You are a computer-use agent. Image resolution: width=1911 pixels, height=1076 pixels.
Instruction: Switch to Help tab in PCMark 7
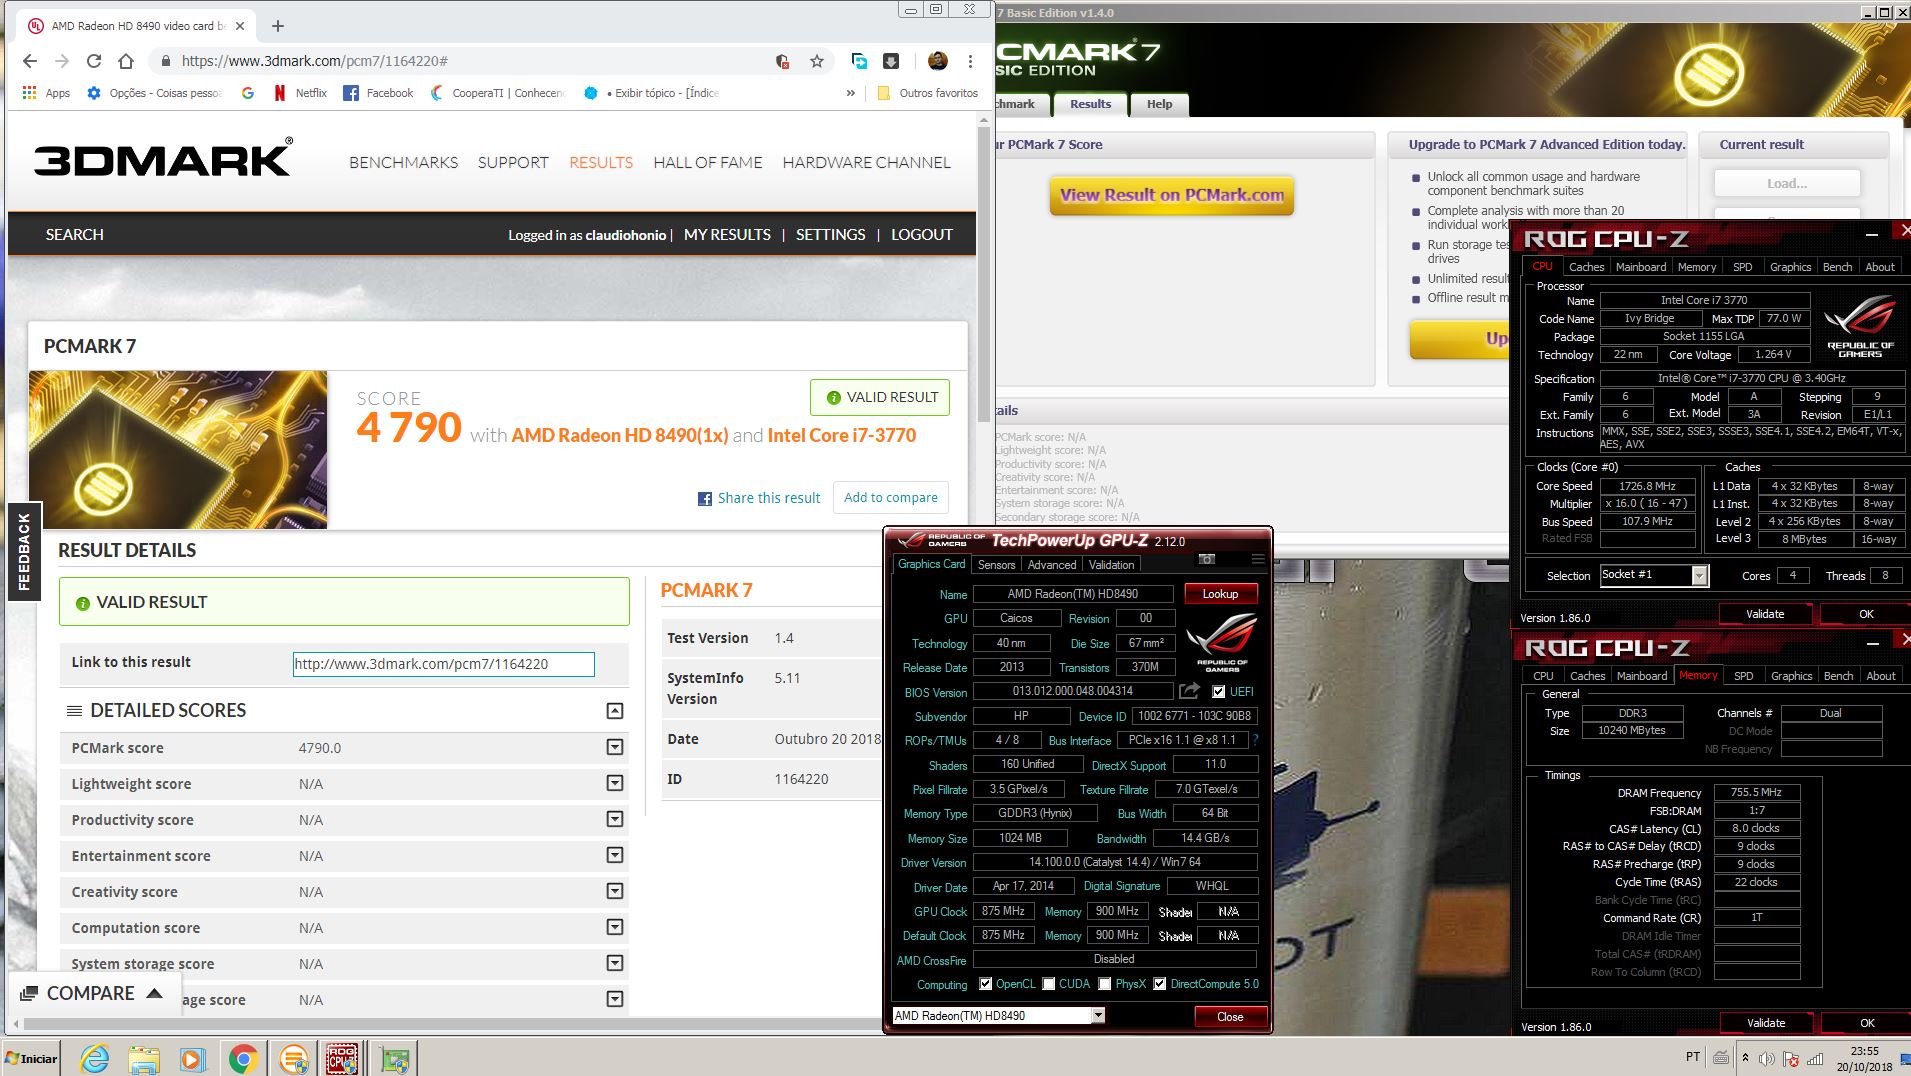1159,104
